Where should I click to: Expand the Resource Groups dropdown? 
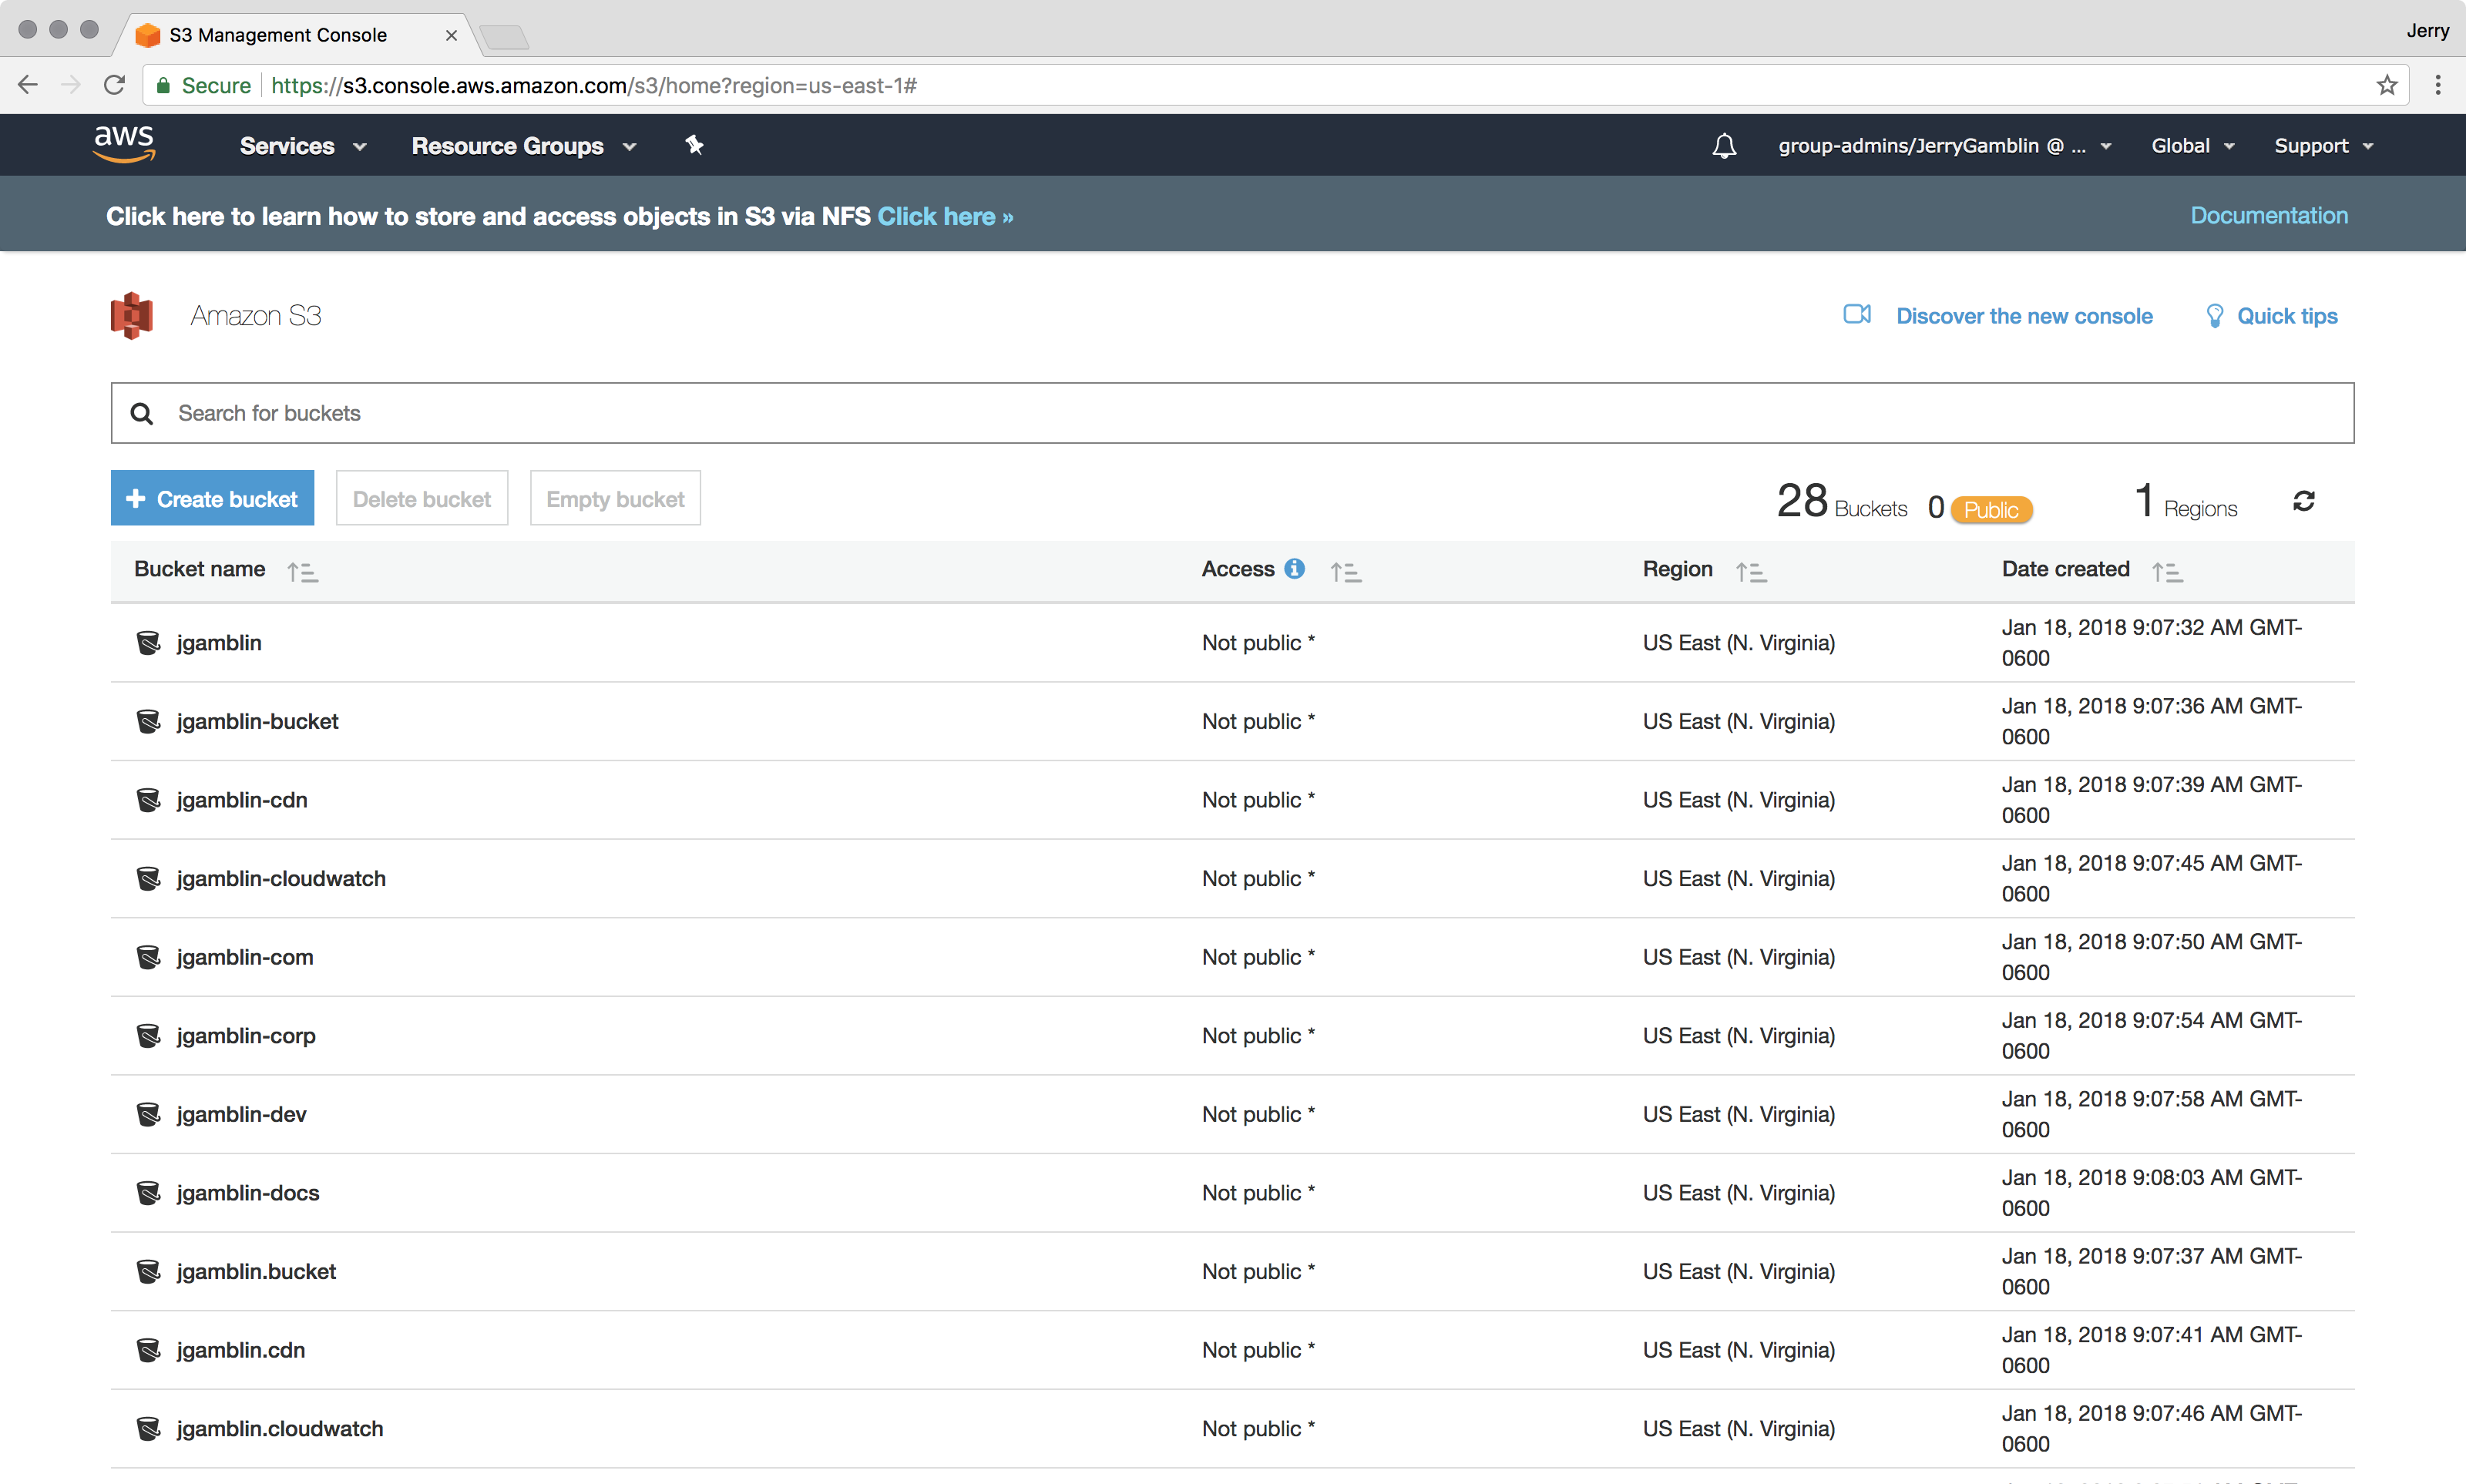pyautogui.click(x=523, y=146)
